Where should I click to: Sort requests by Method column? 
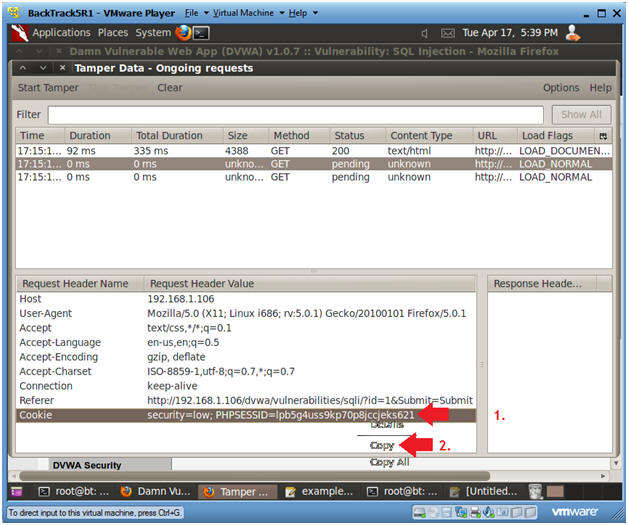[x=299, y=136]
